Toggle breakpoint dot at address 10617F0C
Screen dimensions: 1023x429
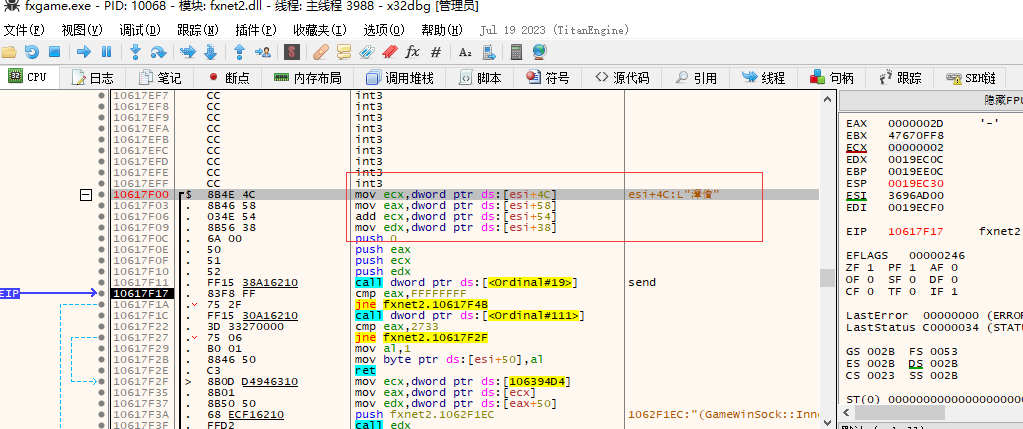tap(101, 239)
